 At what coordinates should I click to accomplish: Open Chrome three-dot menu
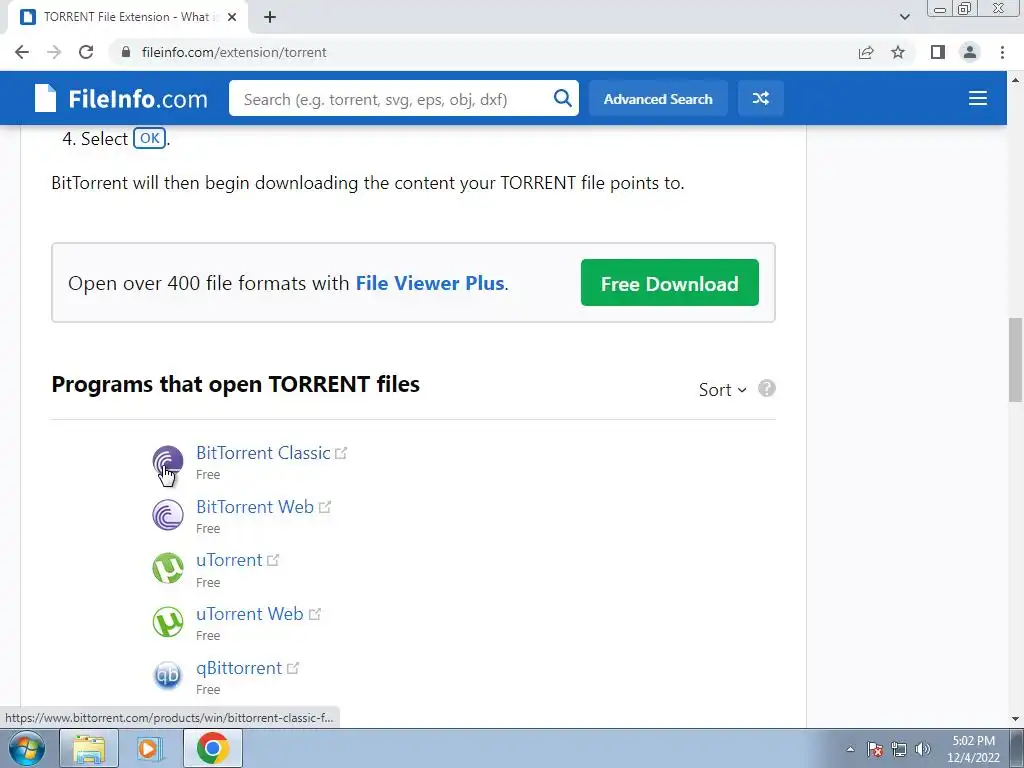tap(1002, 52)
